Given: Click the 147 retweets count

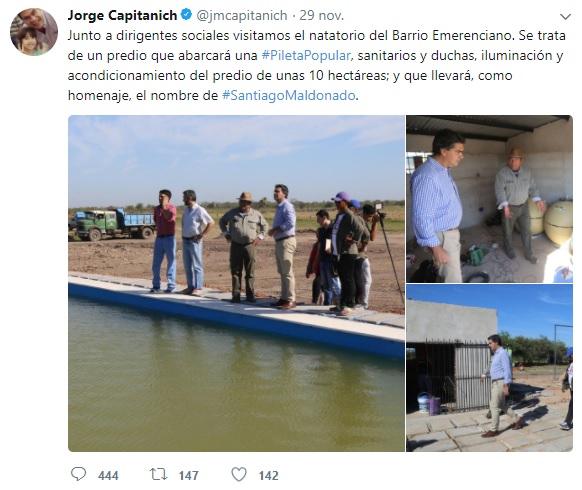Looking at the screenshot, I should tap(189, 476).
